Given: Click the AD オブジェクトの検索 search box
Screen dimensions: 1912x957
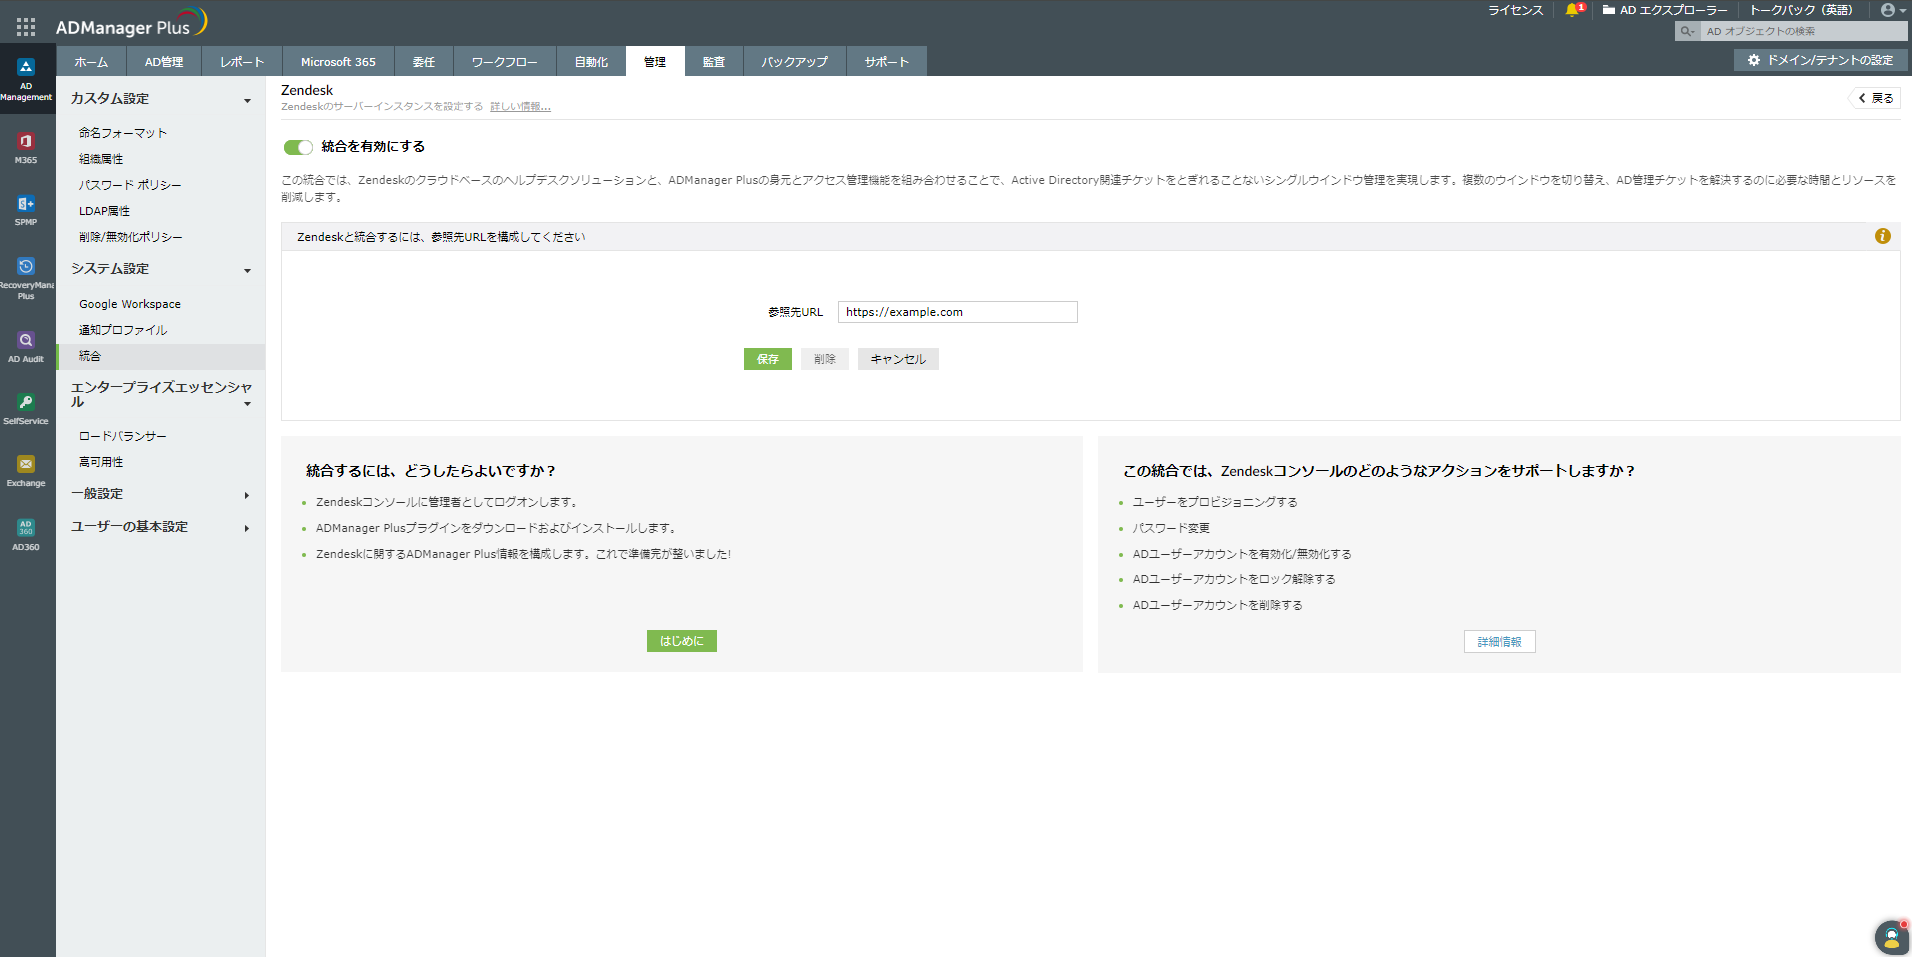Looking at the screenshot, I should 1804,31.
